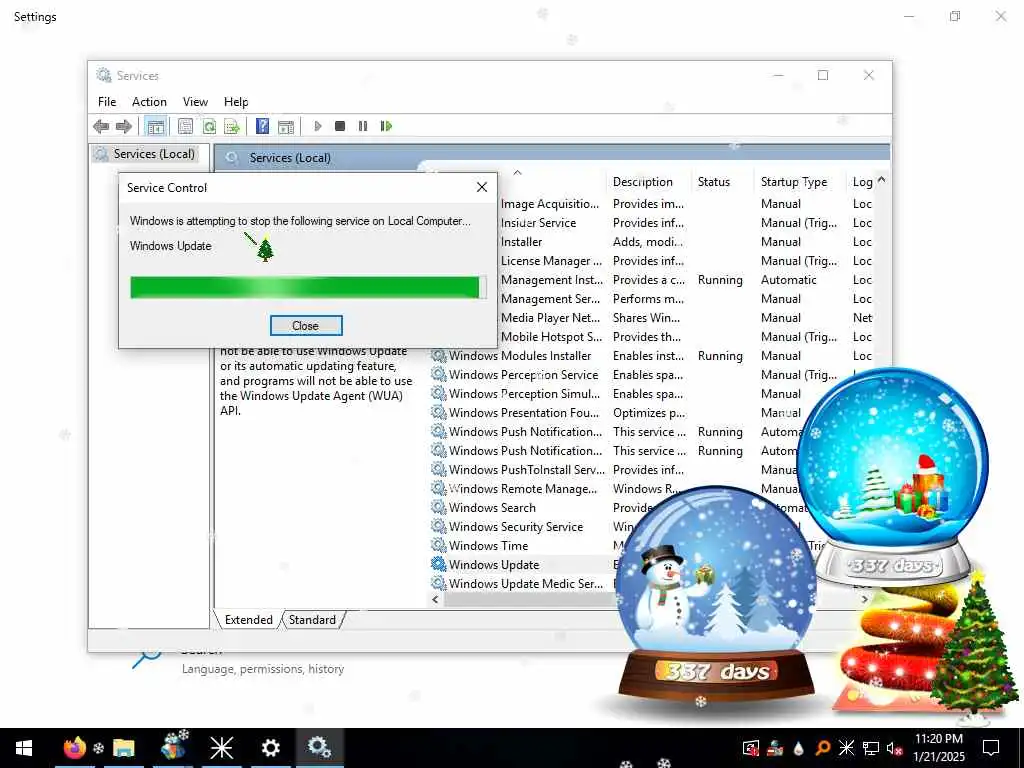Select Windows Search service
The image size is (1024, 768).
[492, 507]
